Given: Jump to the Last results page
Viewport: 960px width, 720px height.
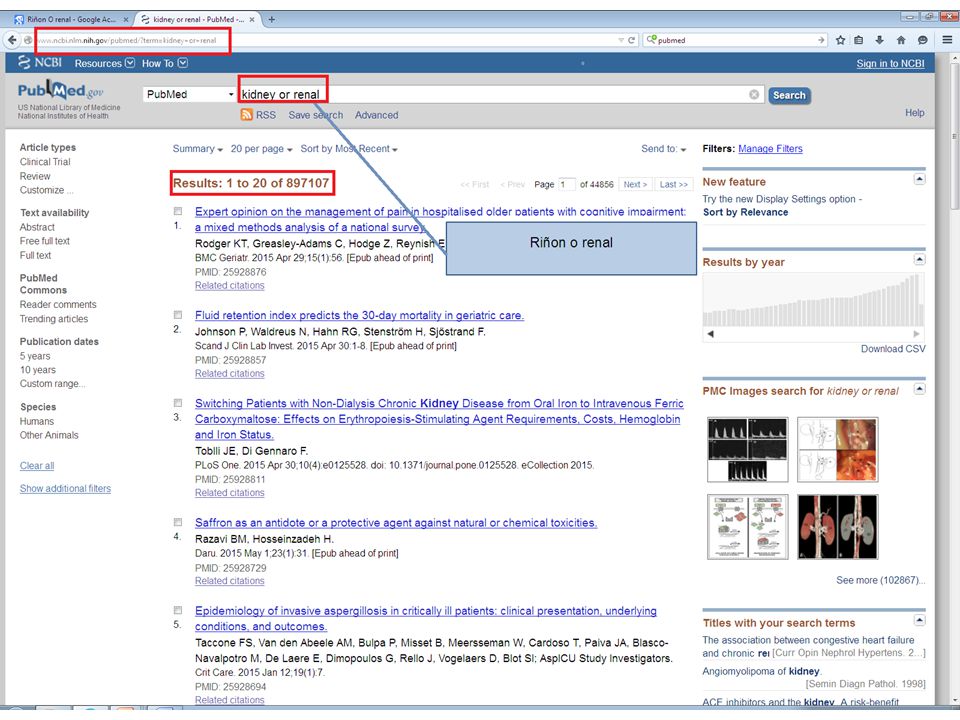Looking at the screenshot, I should [x=673, y=184].
